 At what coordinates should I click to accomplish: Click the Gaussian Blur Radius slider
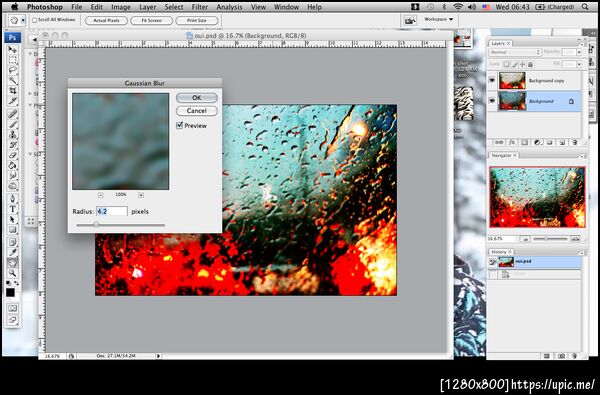point(121,225)
